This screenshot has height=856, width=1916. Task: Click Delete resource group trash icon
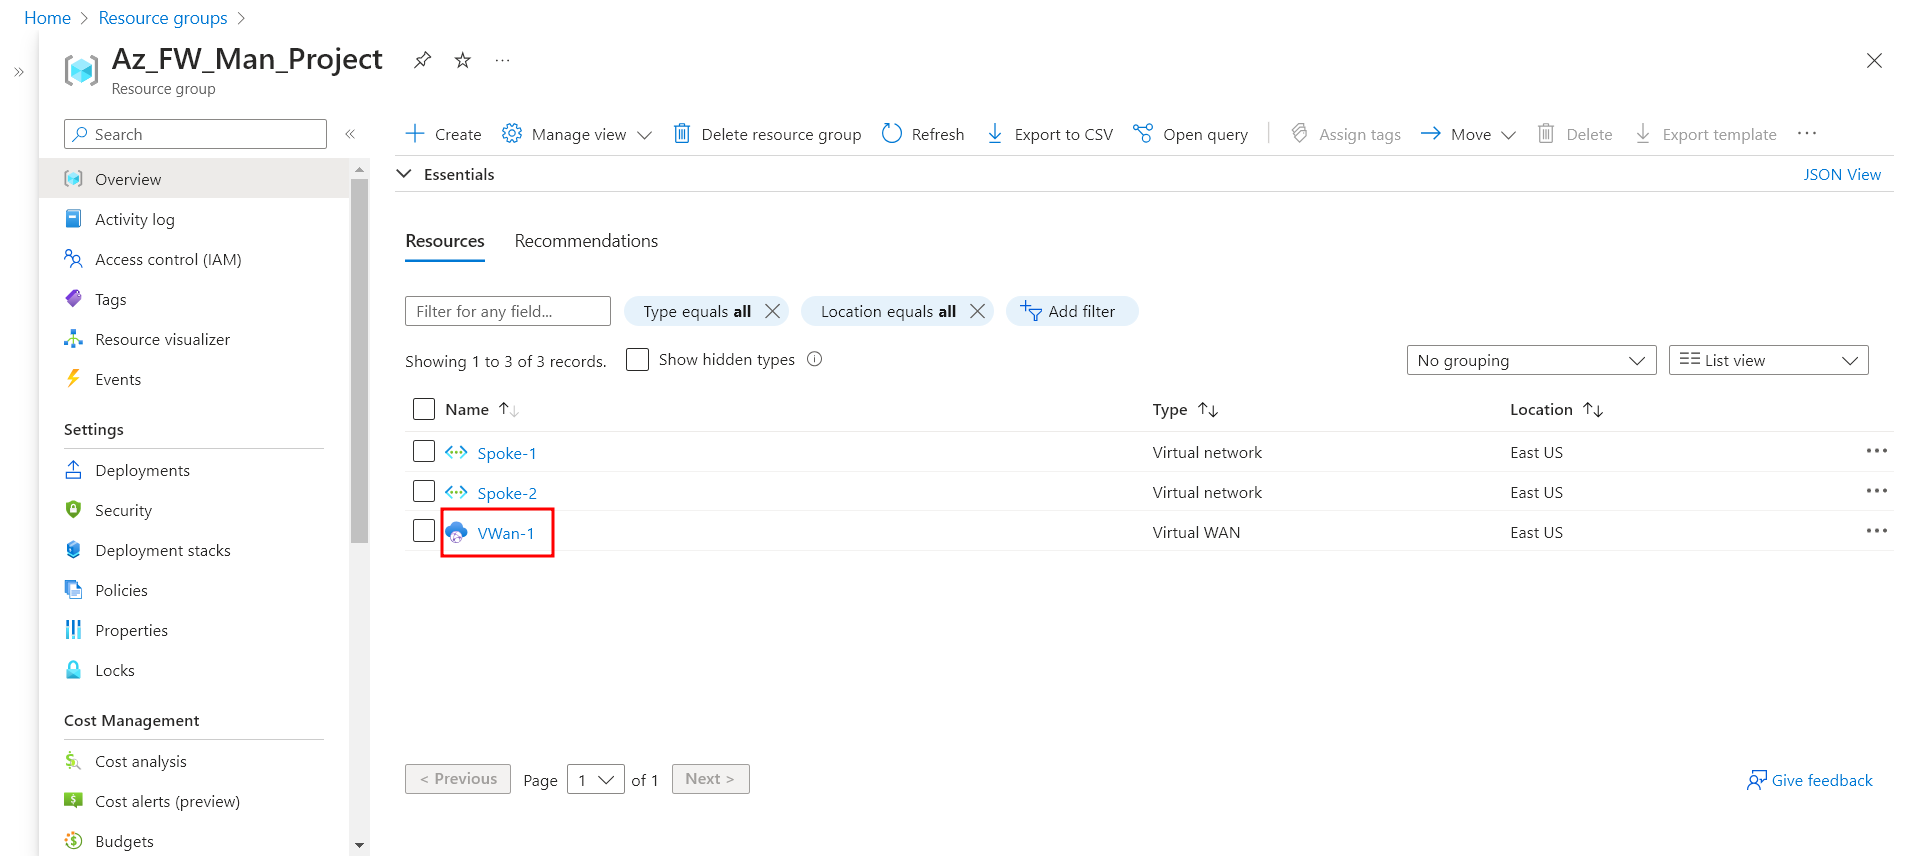682,134
